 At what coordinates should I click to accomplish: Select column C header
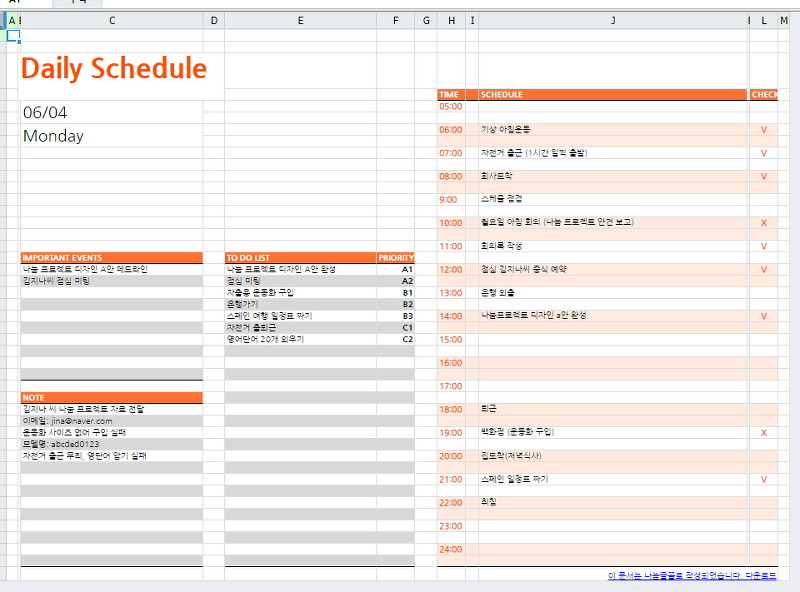coord(112,20)
